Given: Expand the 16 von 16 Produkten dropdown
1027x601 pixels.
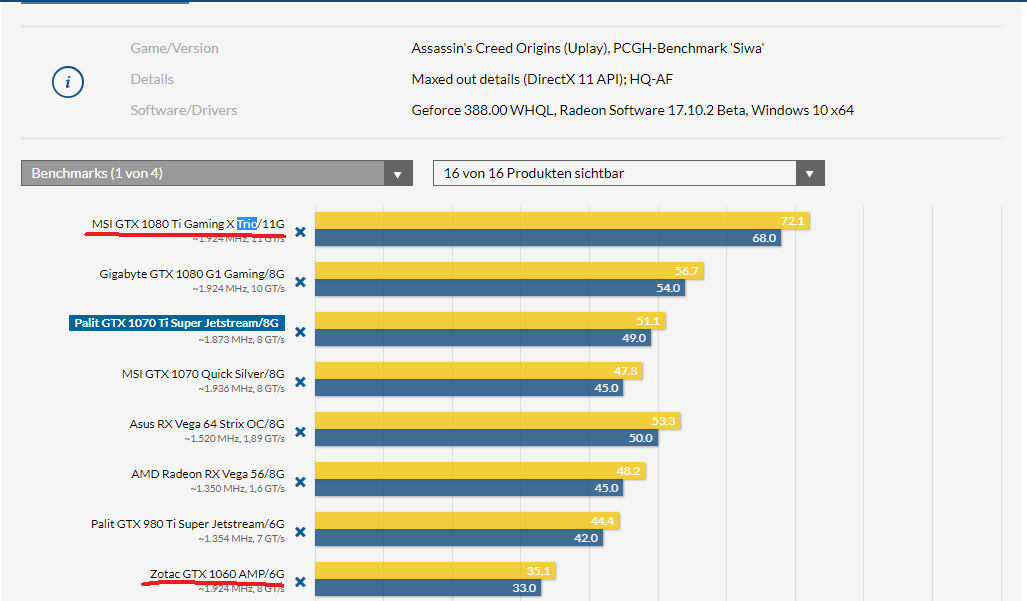Looking at the screenshot, I should pos(629,173).
